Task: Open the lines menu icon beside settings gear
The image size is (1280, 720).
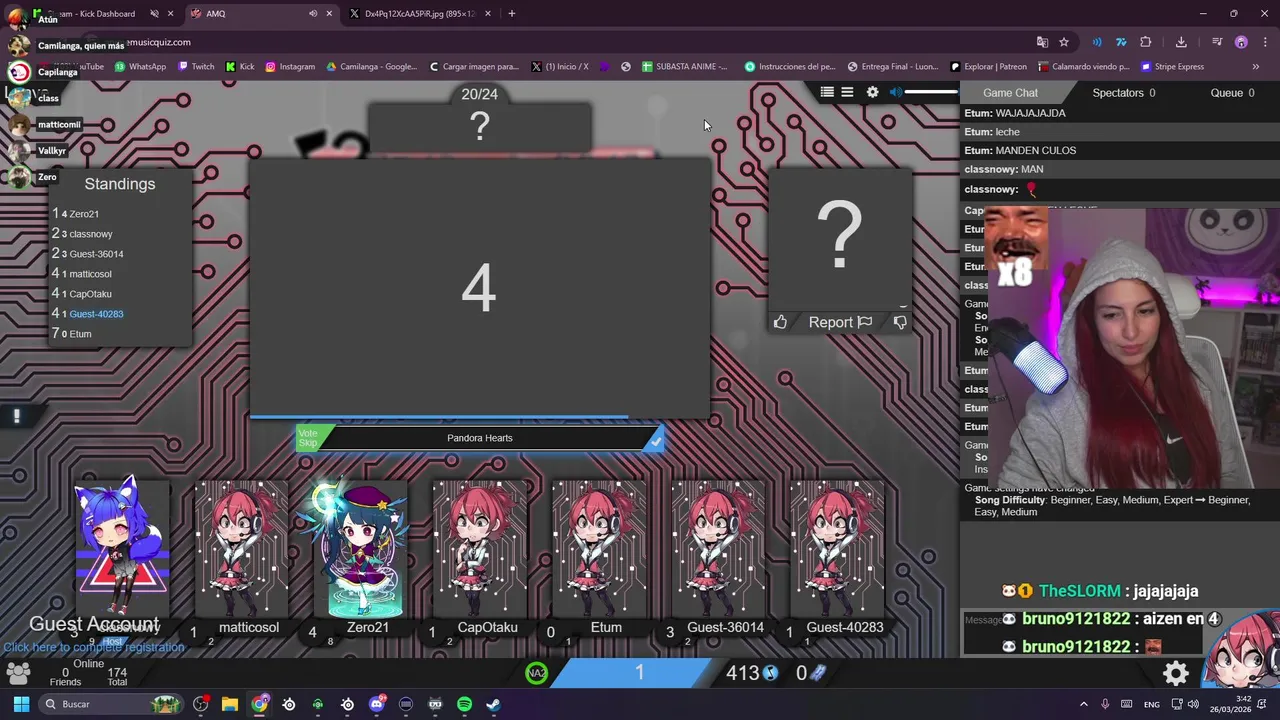Action: click(847, 92)
